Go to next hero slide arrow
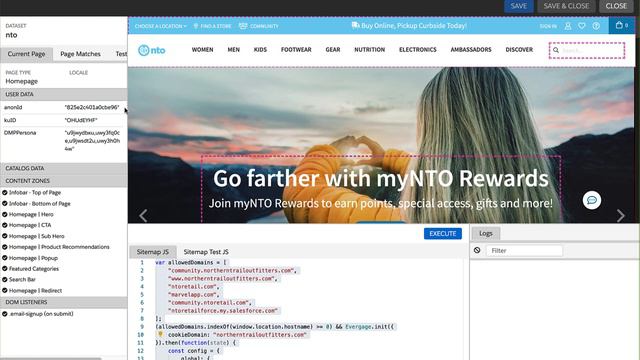The height and width of the screenshot is (360, 640). point(620,215)
